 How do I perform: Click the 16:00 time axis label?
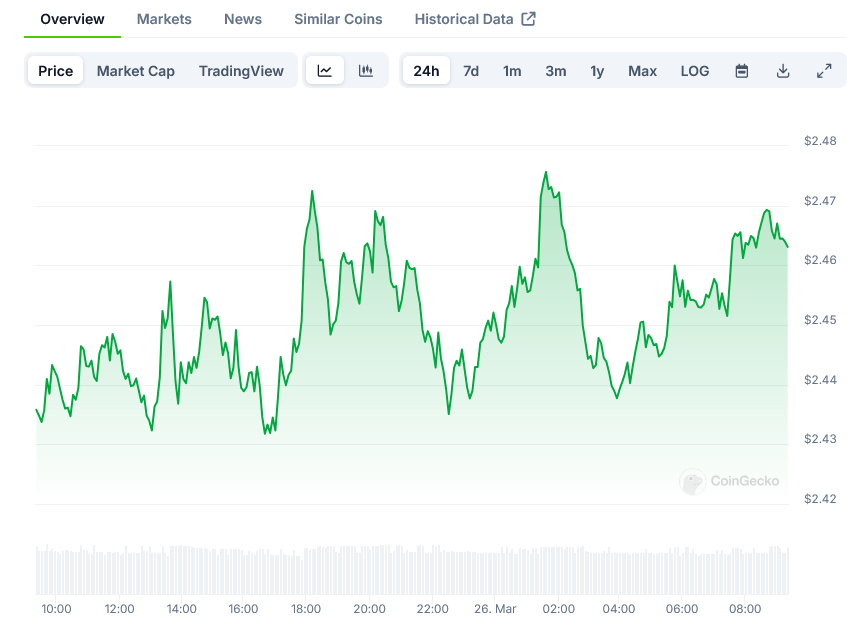pyautogui.click(x=243, y=609)
